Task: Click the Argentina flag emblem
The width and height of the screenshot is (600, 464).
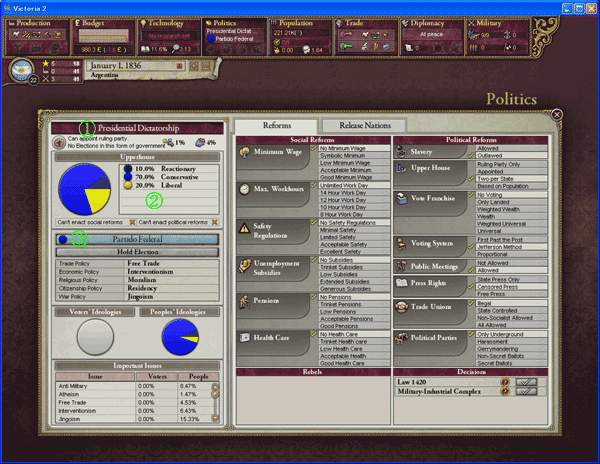Action: (21, 70)
